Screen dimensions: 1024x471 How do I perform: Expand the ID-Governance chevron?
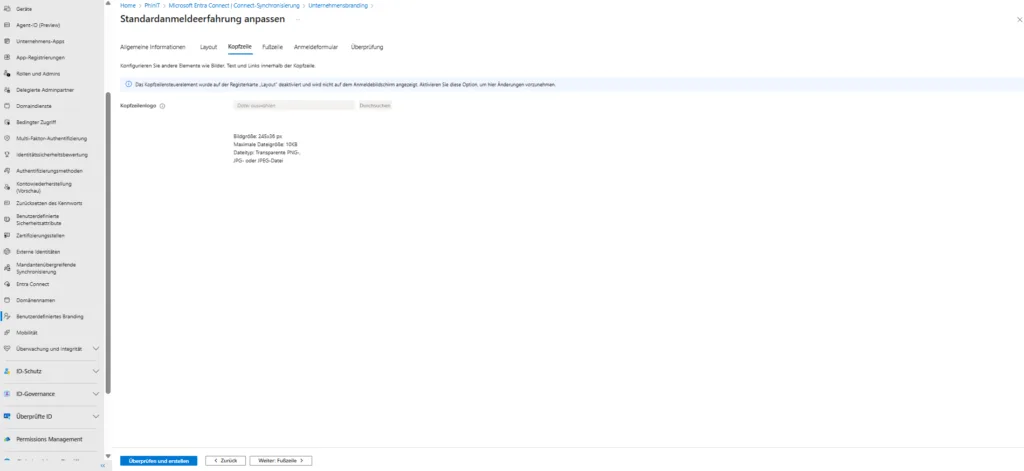coord(95,394)
